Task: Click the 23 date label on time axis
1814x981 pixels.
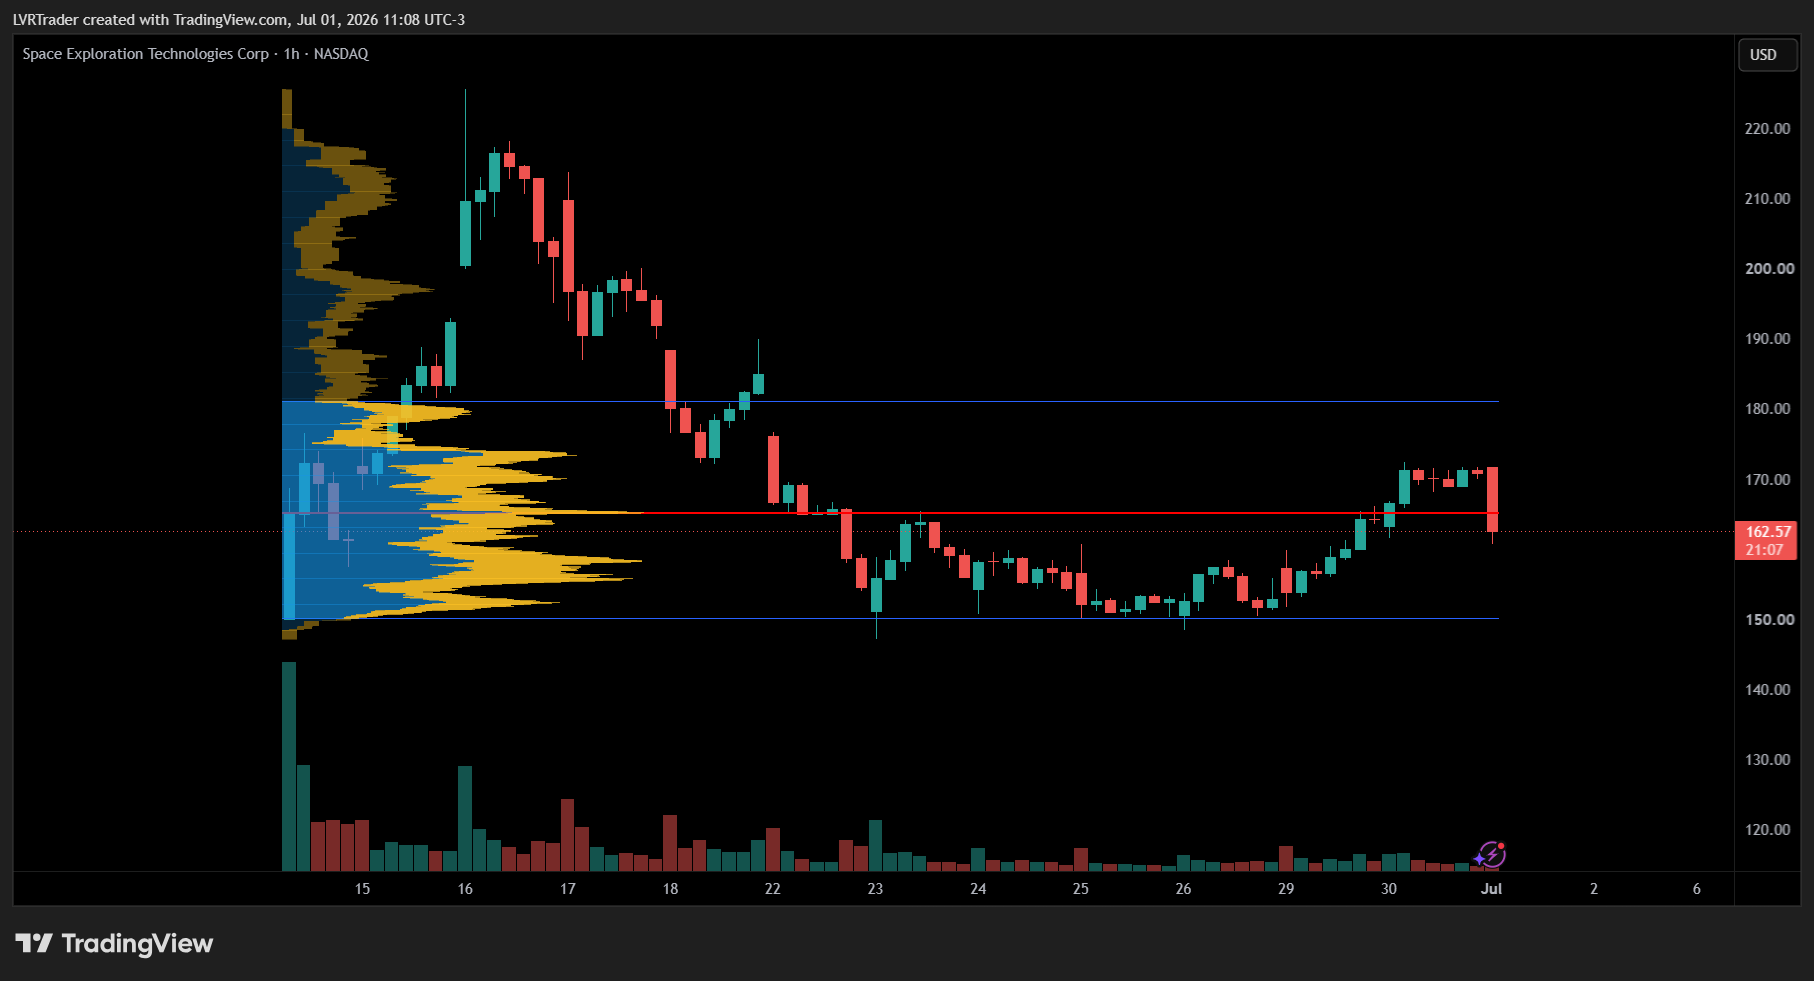Action: tap(875, 888)
